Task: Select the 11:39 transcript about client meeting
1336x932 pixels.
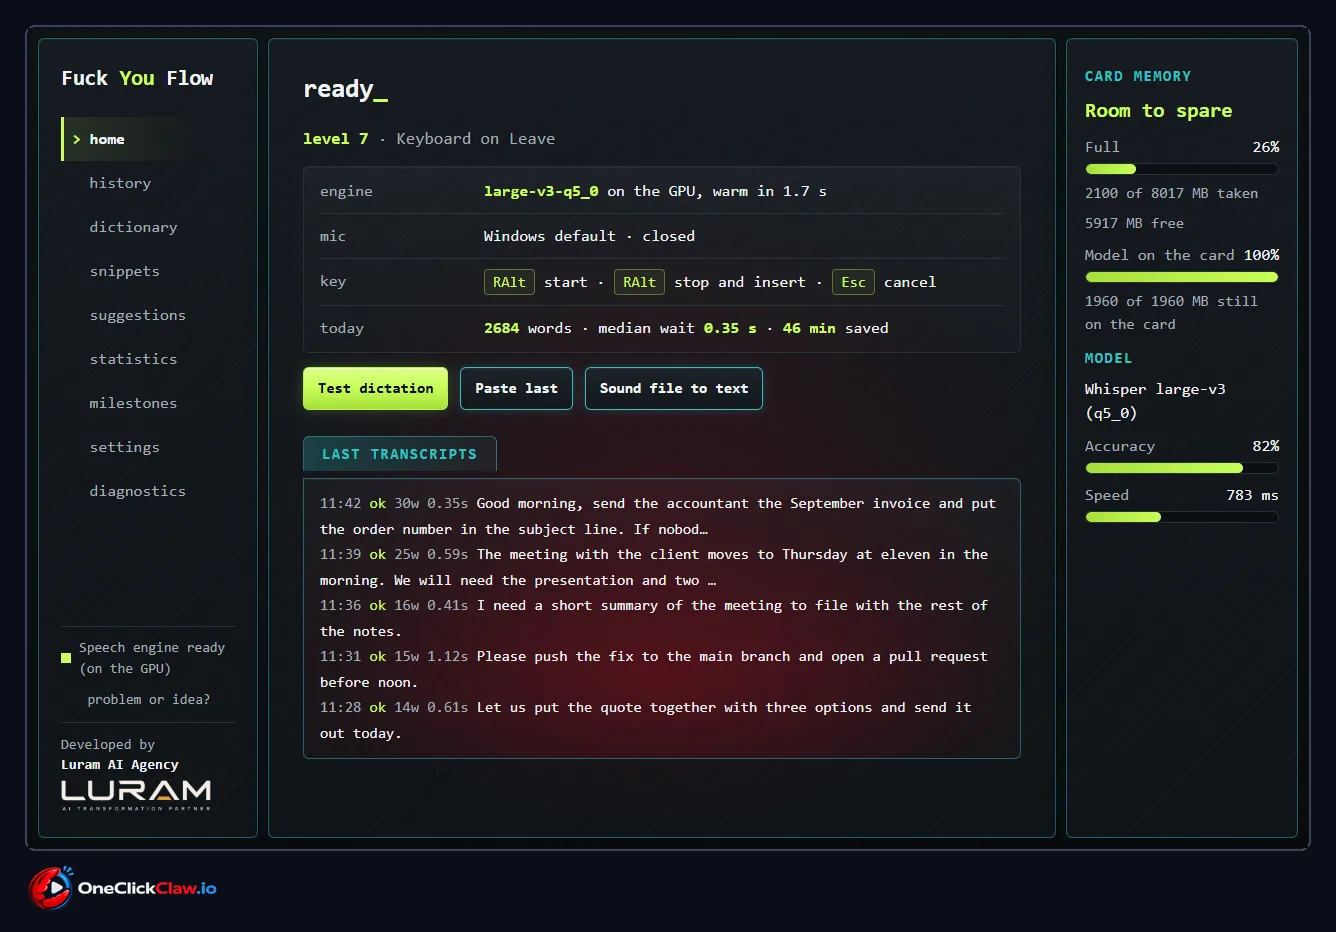Action: (x=661, y=567)
